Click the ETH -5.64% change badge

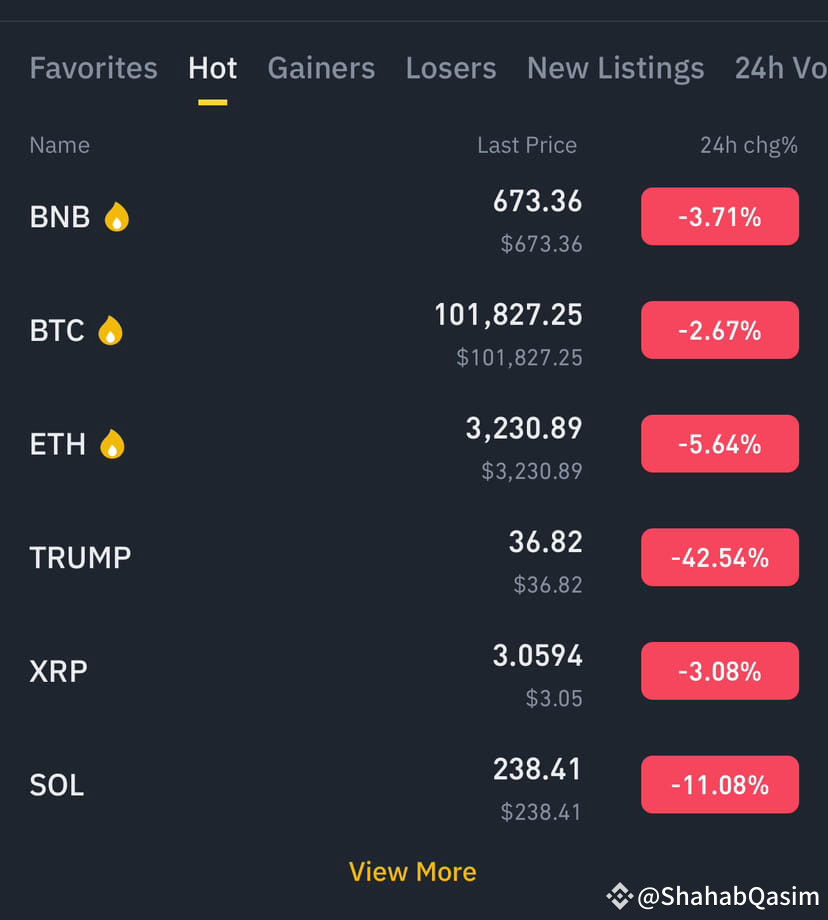[x=719, y=444]
